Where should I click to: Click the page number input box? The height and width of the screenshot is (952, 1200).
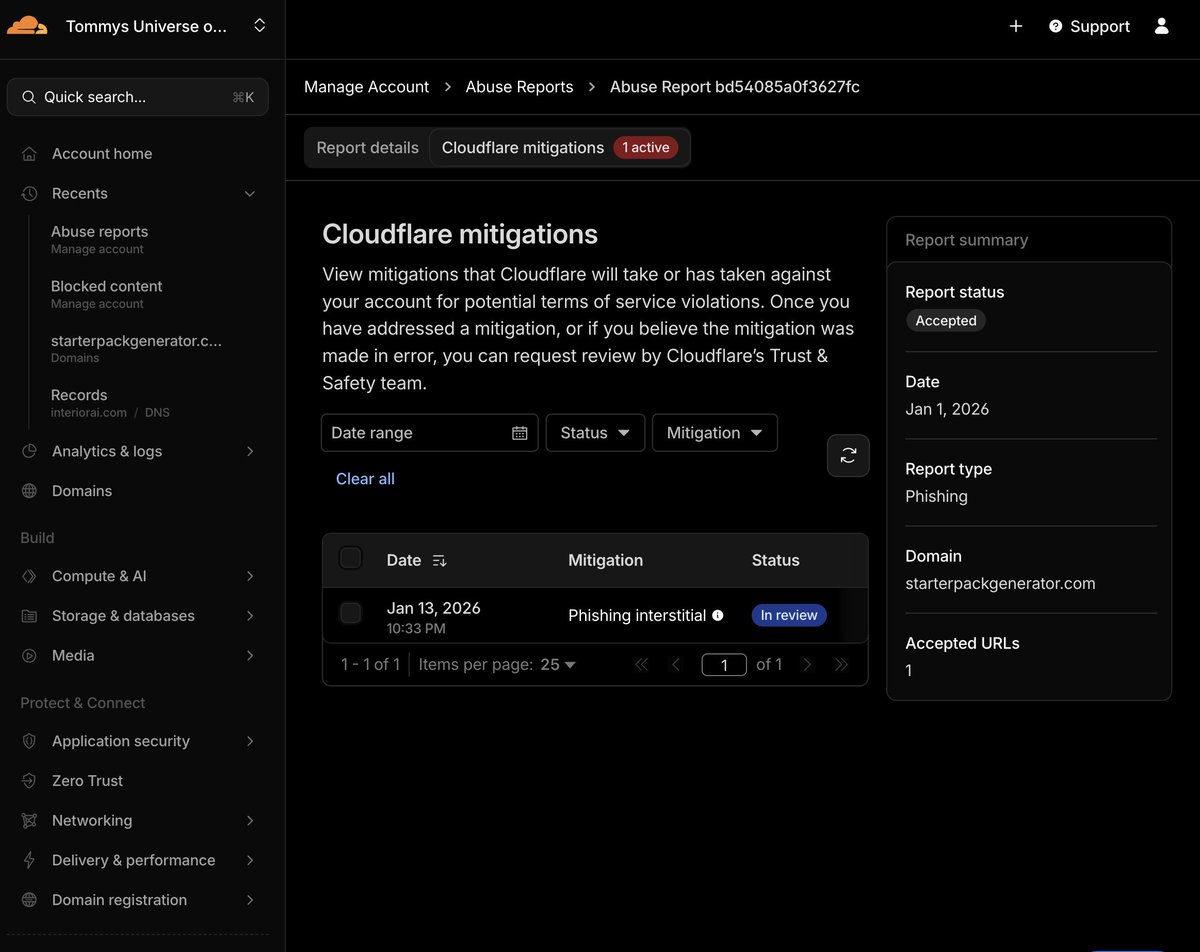pyautogui.click(x=724, y=665)
